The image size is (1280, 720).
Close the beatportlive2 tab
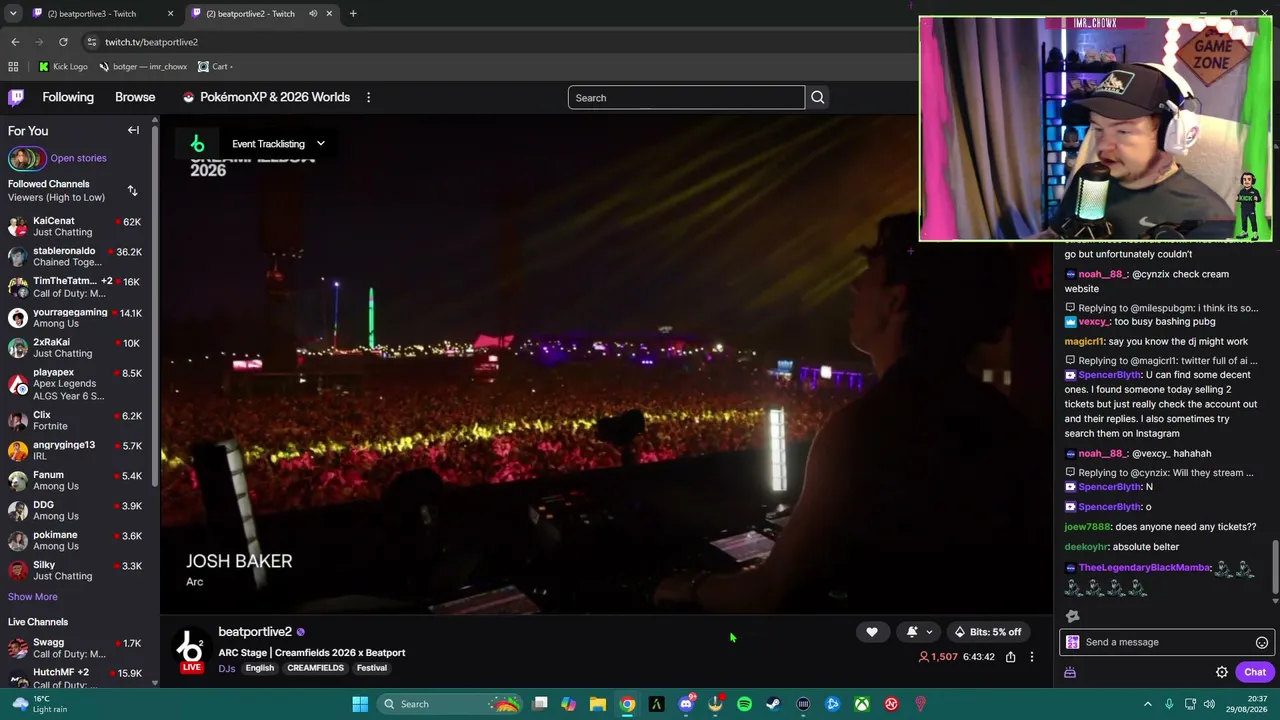click(329, 14)
